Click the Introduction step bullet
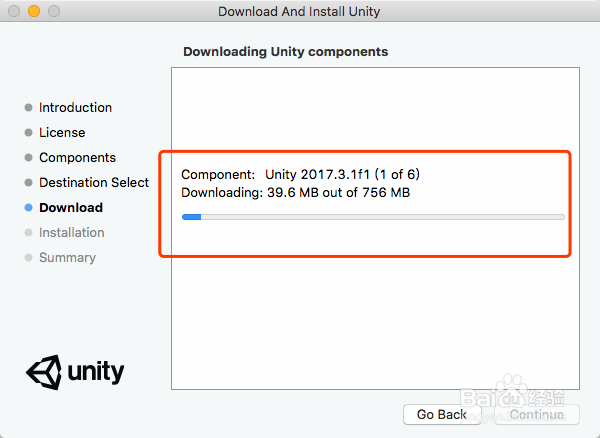Screen dimensions: 600x438 point(28,107)
